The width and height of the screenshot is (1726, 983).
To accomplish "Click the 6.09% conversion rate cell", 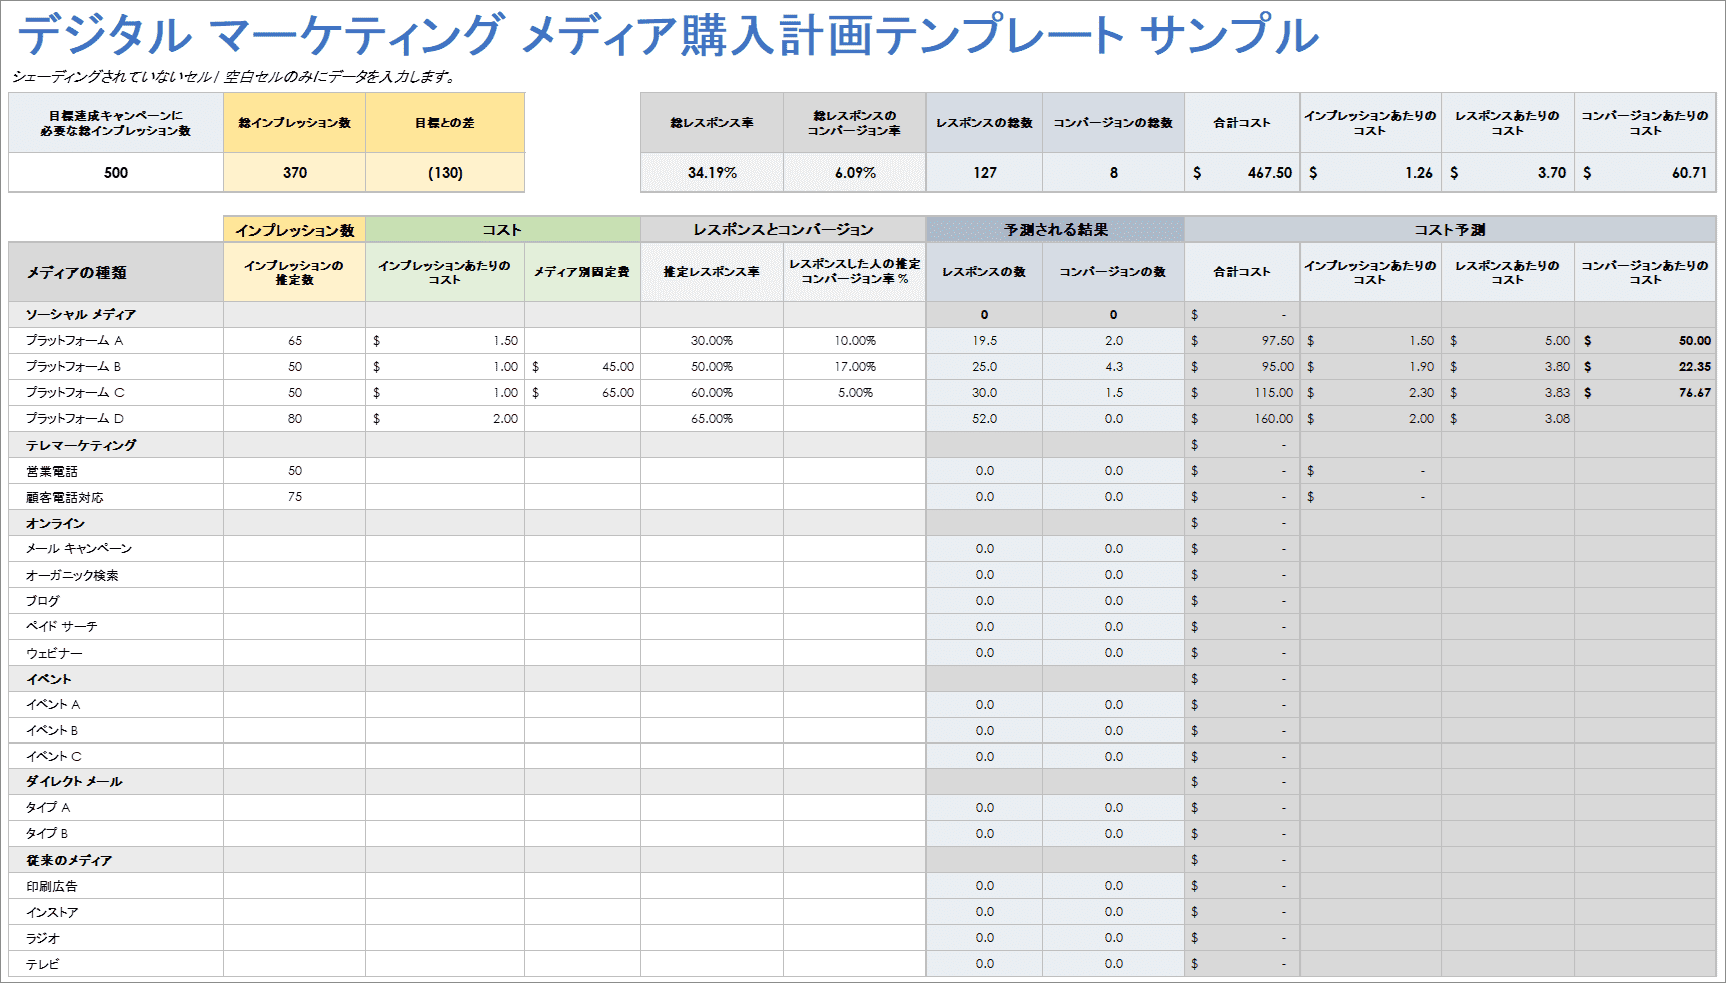I will 855,172.
